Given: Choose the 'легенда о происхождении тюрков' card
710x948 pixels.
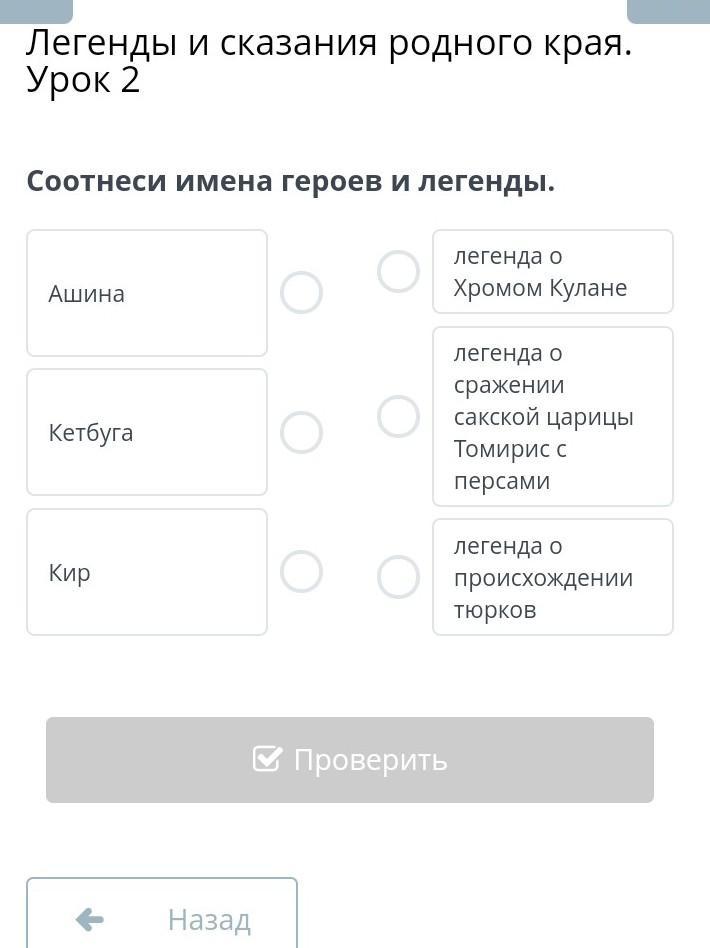Looking at the screenshot, I should pyautogui.click(x=552, y=577).
